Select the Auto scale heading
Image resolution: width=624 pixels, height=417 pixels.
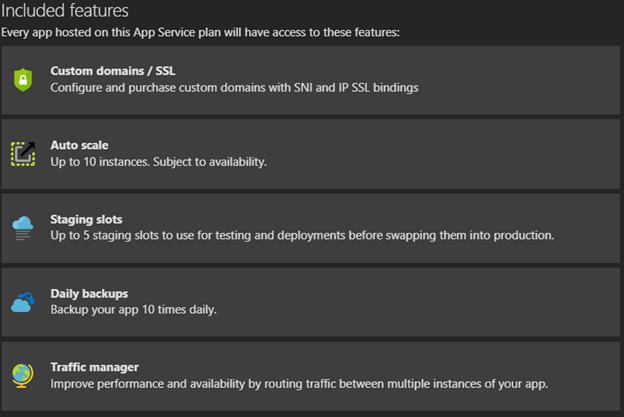pos(79,145)
